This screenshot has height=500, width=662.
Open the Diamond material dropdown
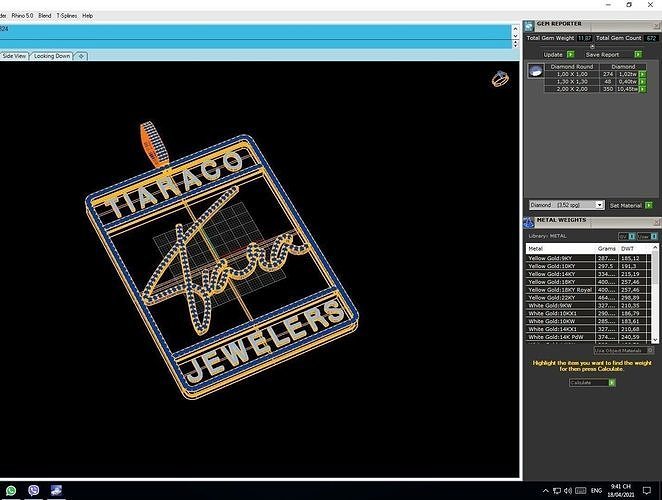pos(600,205)
